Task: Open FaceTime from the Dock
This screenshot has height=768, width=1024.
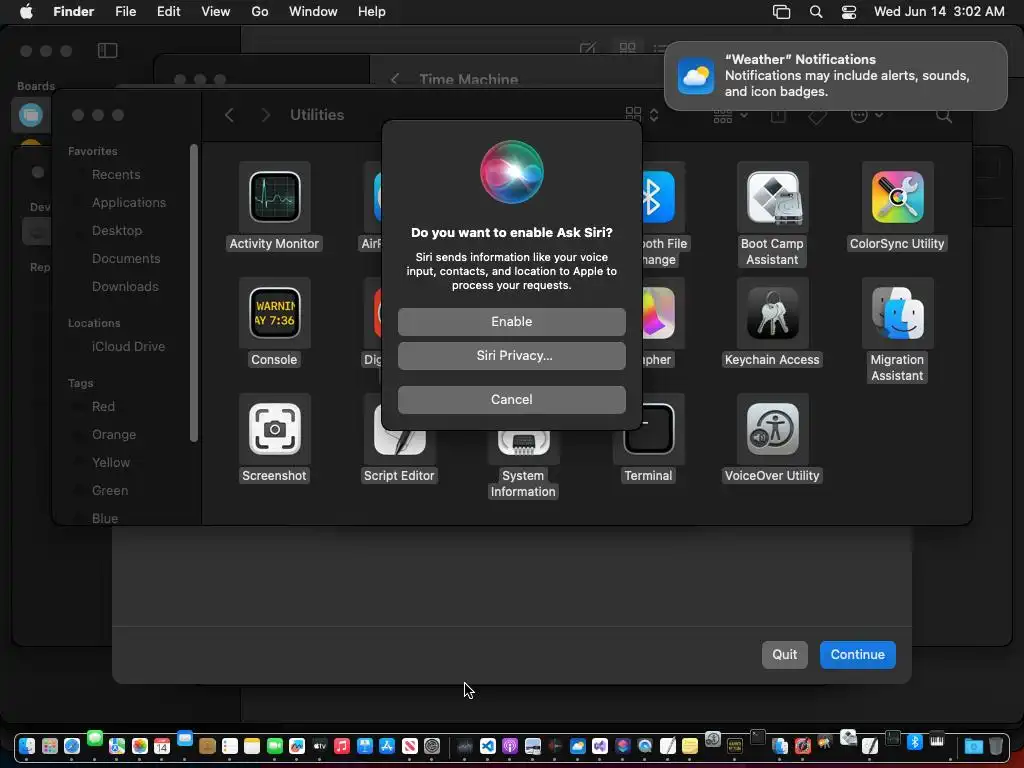Action: pyautogui.click(x=274, y=746)
